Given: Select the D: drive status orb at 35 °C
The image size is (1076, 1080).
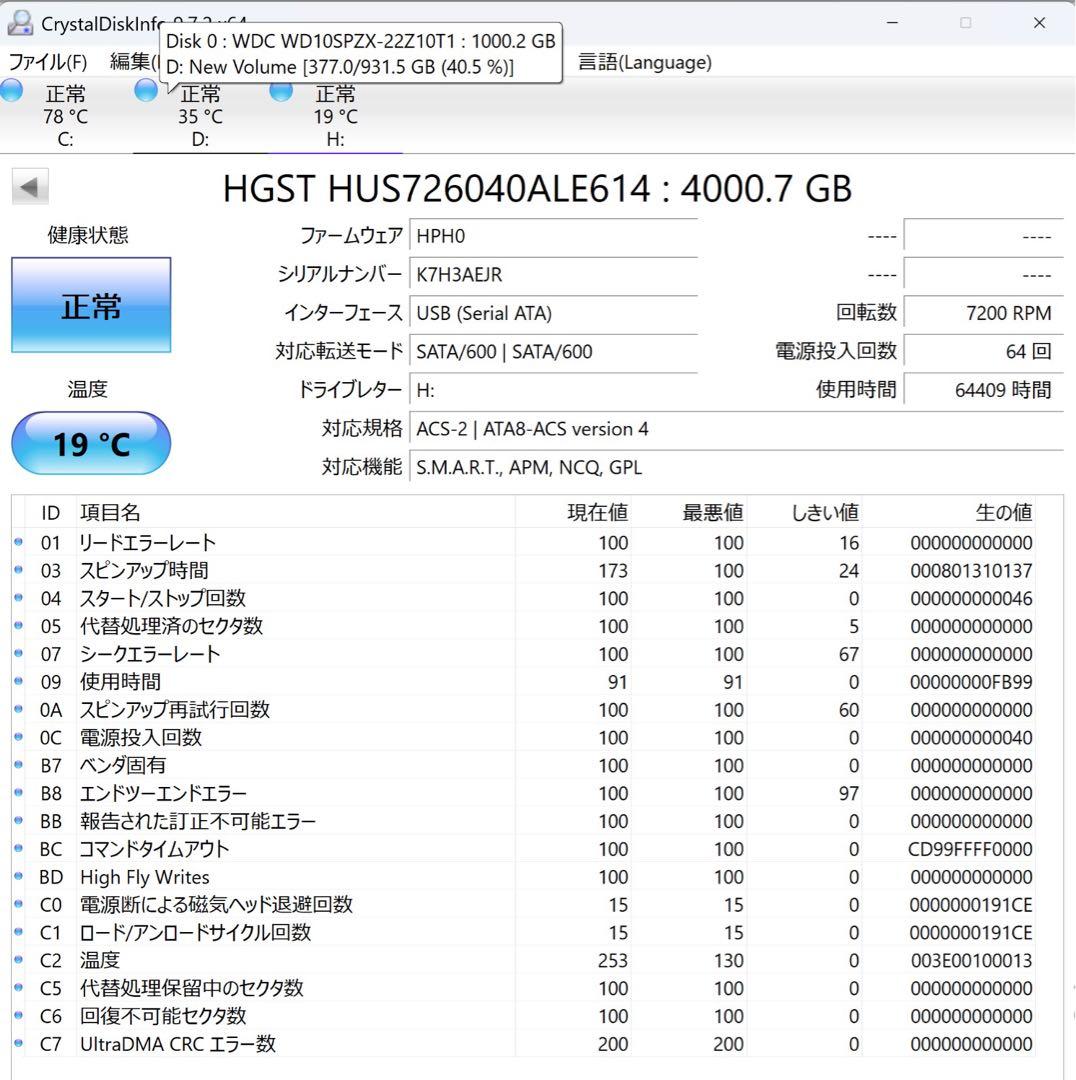Looking at the screenshot, I should [146, 90].
